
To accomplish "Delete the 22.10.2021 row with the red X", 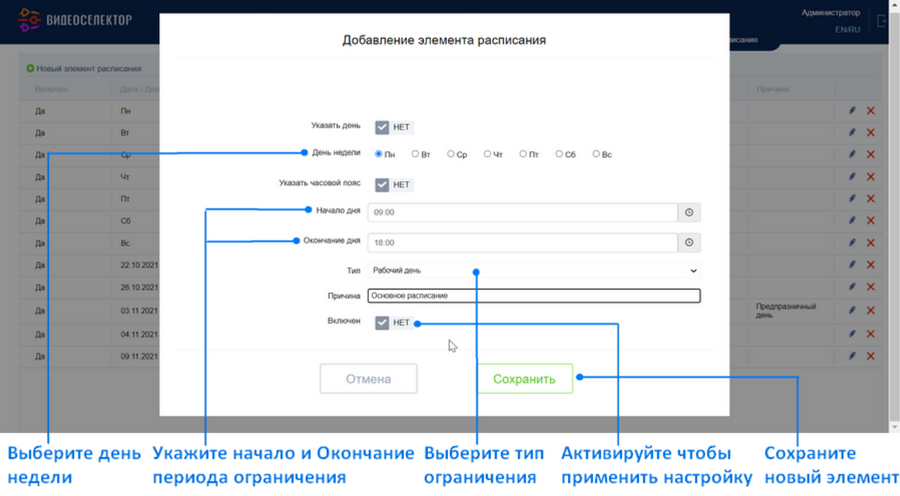I will [x=871, y=265].
